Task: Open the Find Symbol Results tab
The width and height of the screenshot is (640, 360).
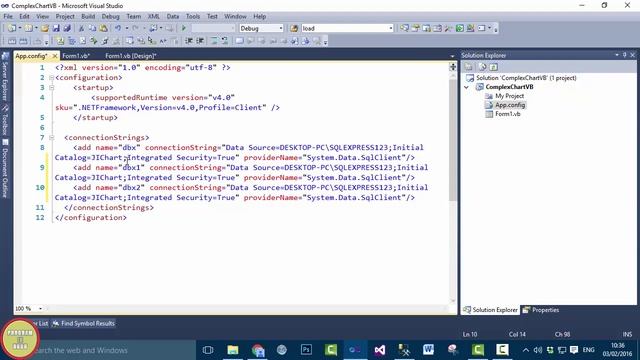Action: 84,323
